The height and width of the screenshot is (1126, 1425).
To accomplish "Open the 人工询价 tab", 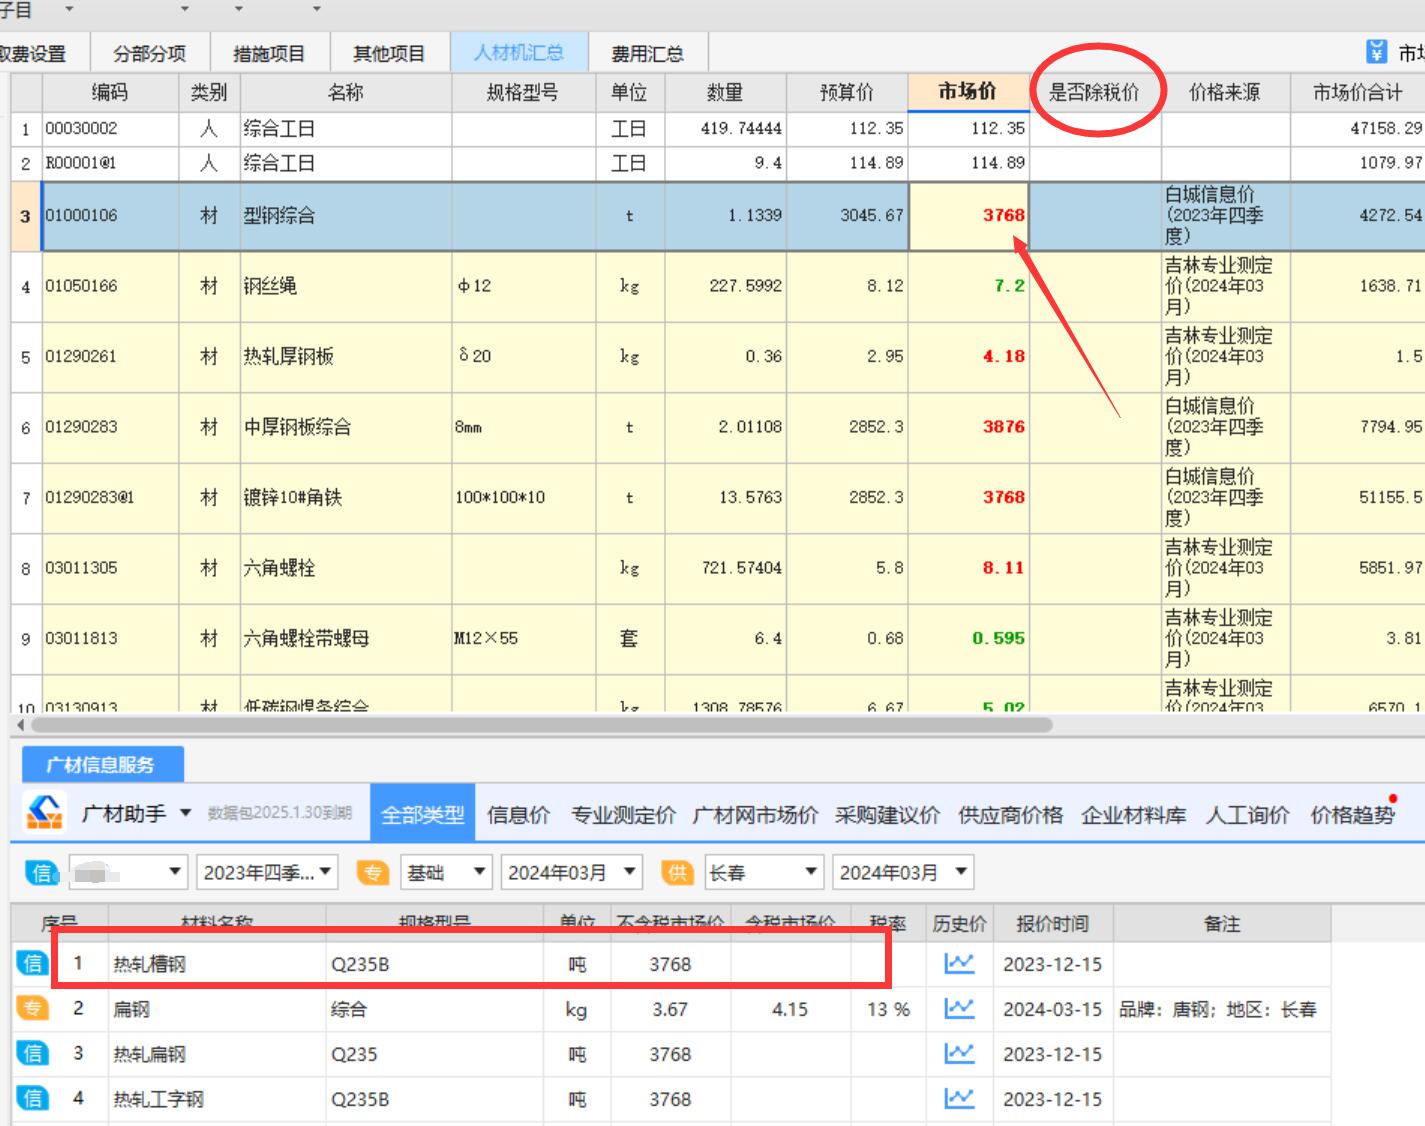I will point(1247,815).
